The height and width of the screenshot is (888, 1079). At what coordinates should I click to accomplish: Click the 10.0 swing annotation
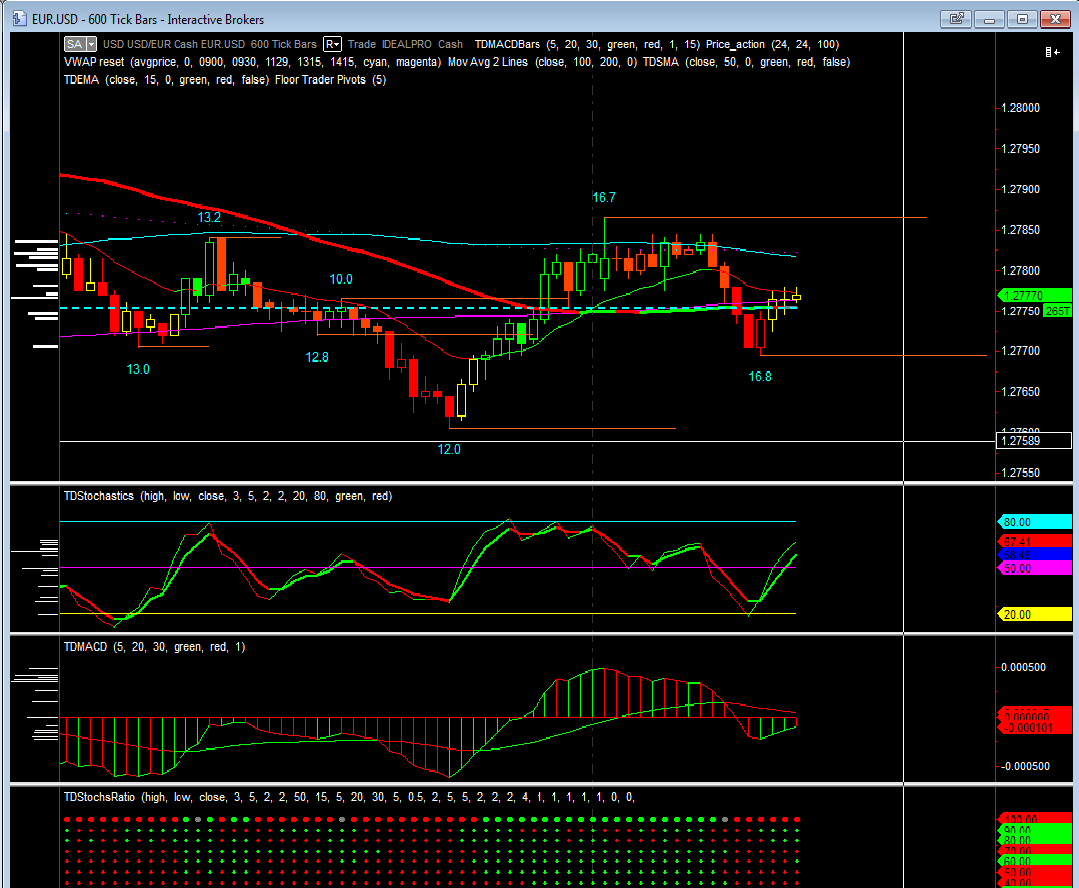tap(341, 279)
